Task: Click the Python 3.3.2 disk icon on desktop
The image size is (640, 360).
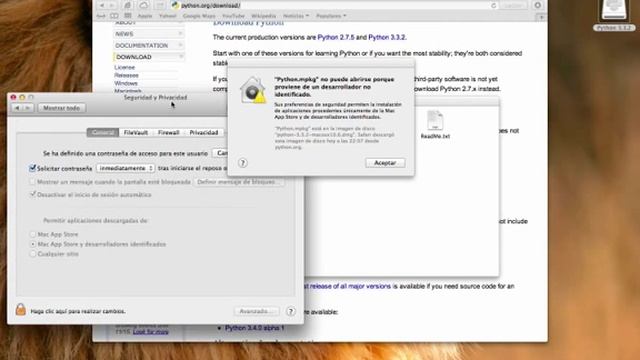Action: click(614, 11)
